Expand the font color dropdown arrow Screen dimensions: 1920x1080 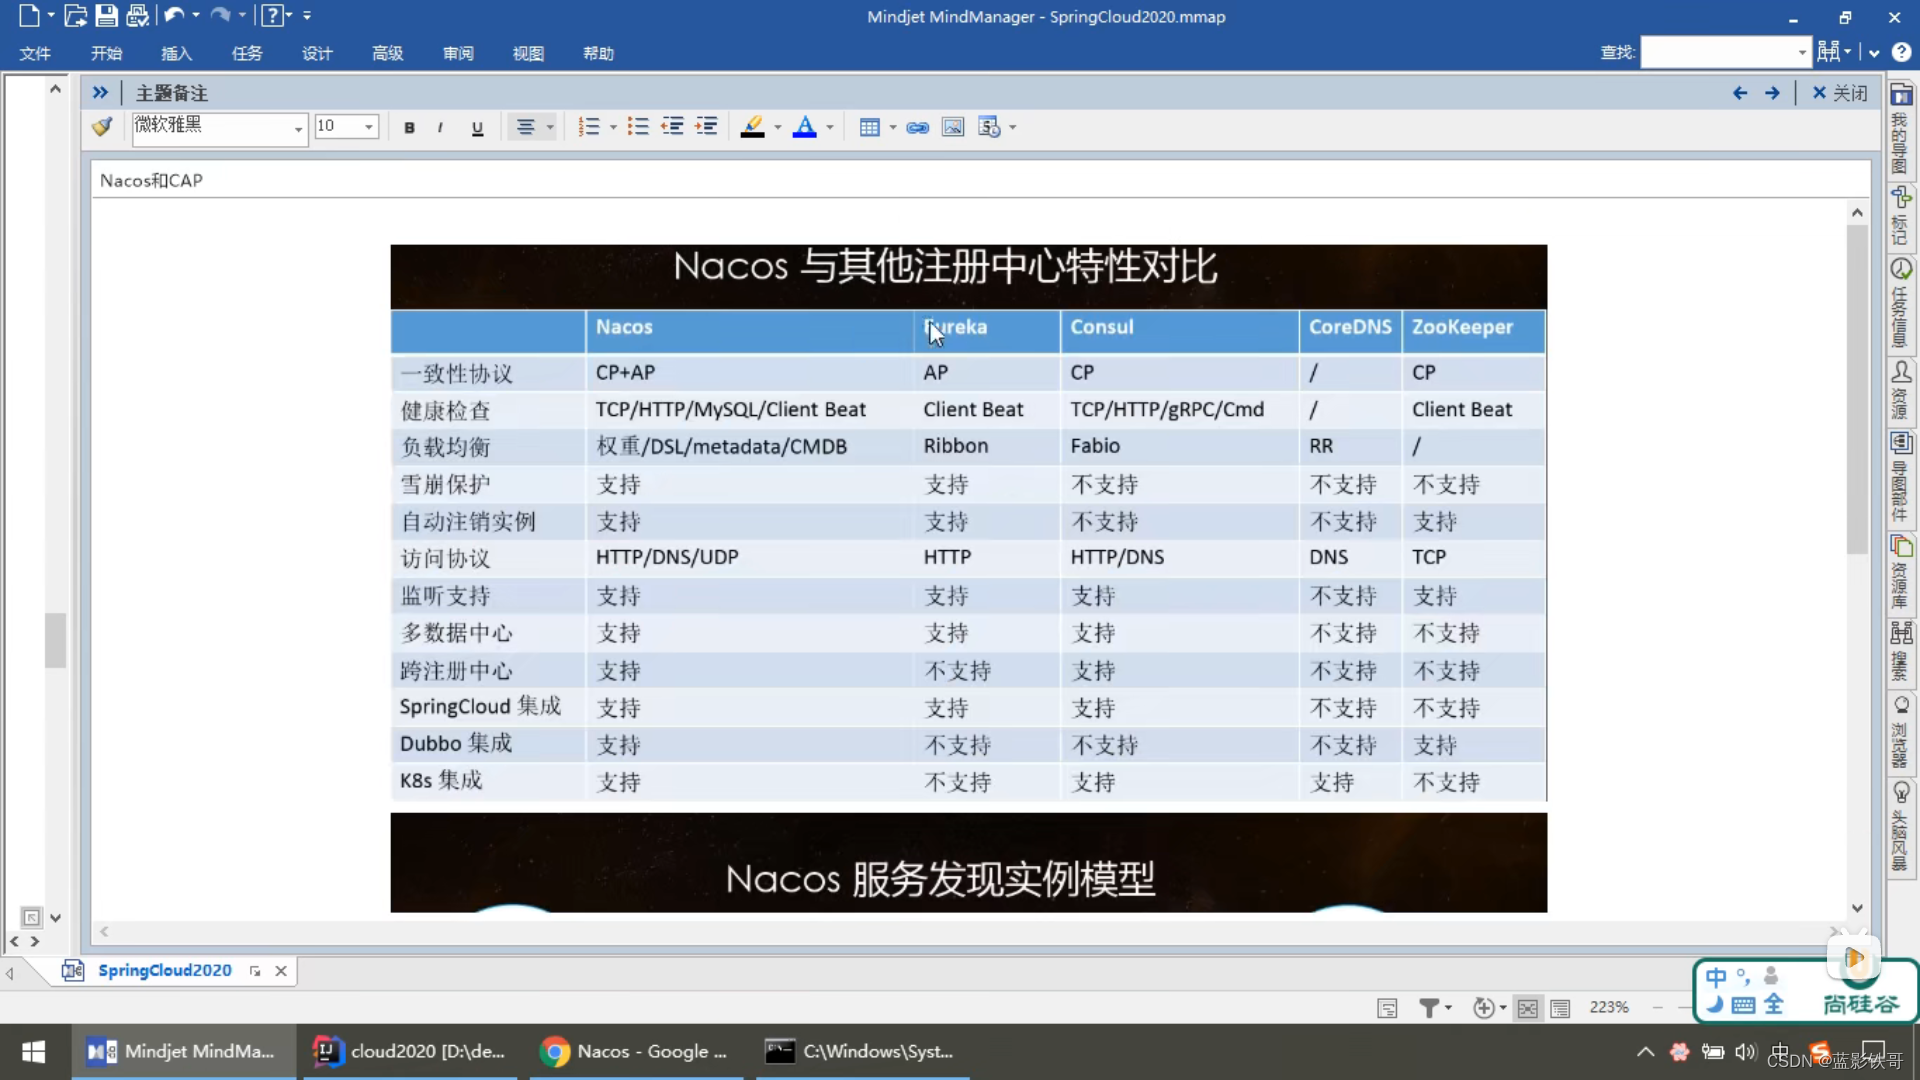830,127
